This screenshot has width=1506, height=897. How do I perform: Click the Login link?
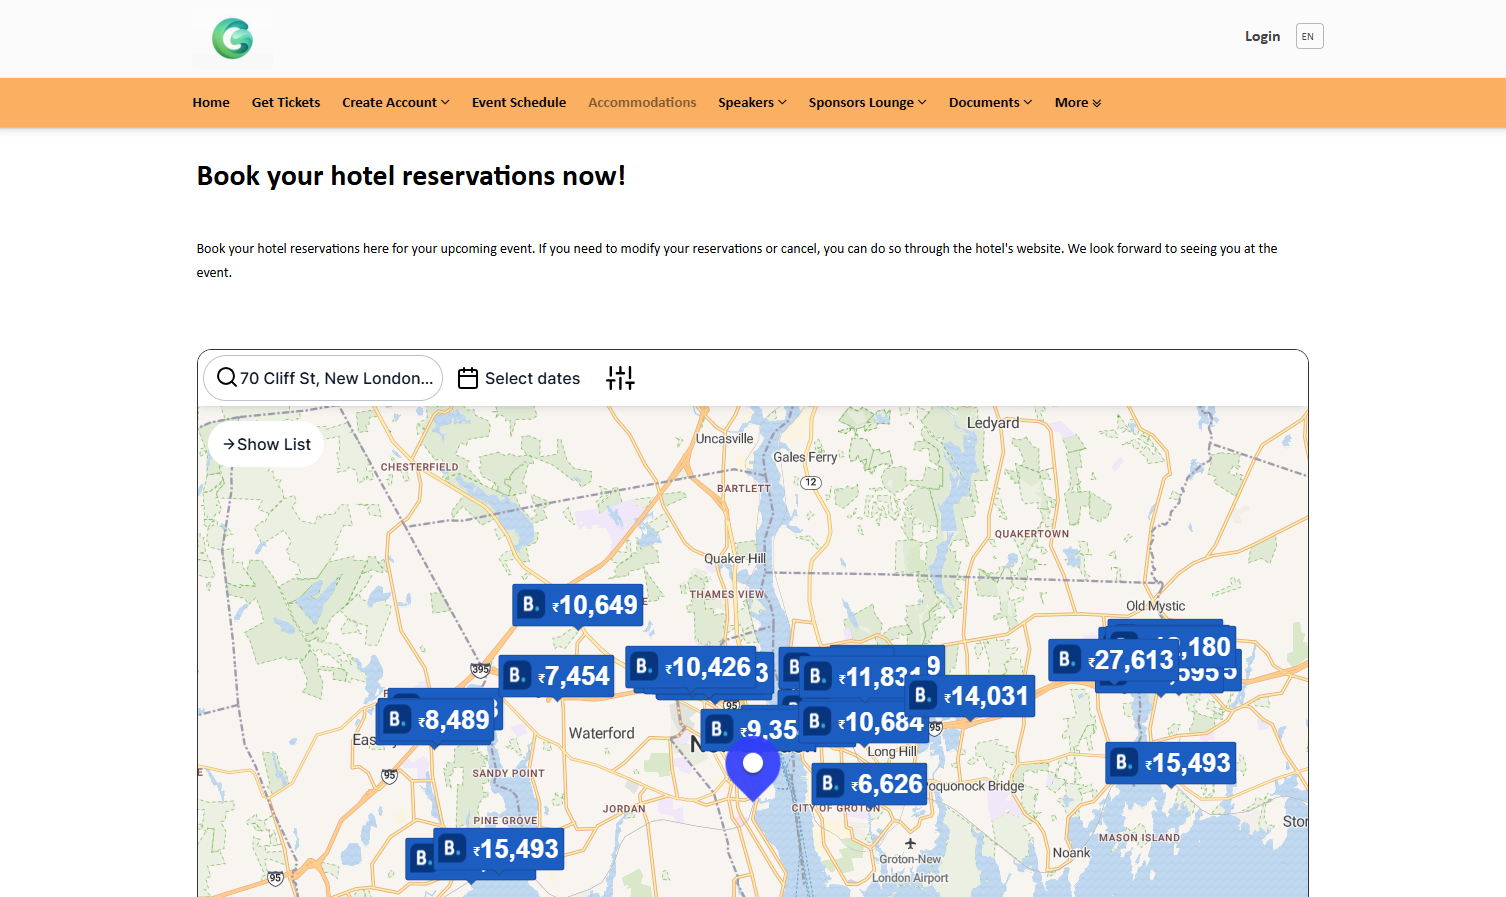[1262, 37]
